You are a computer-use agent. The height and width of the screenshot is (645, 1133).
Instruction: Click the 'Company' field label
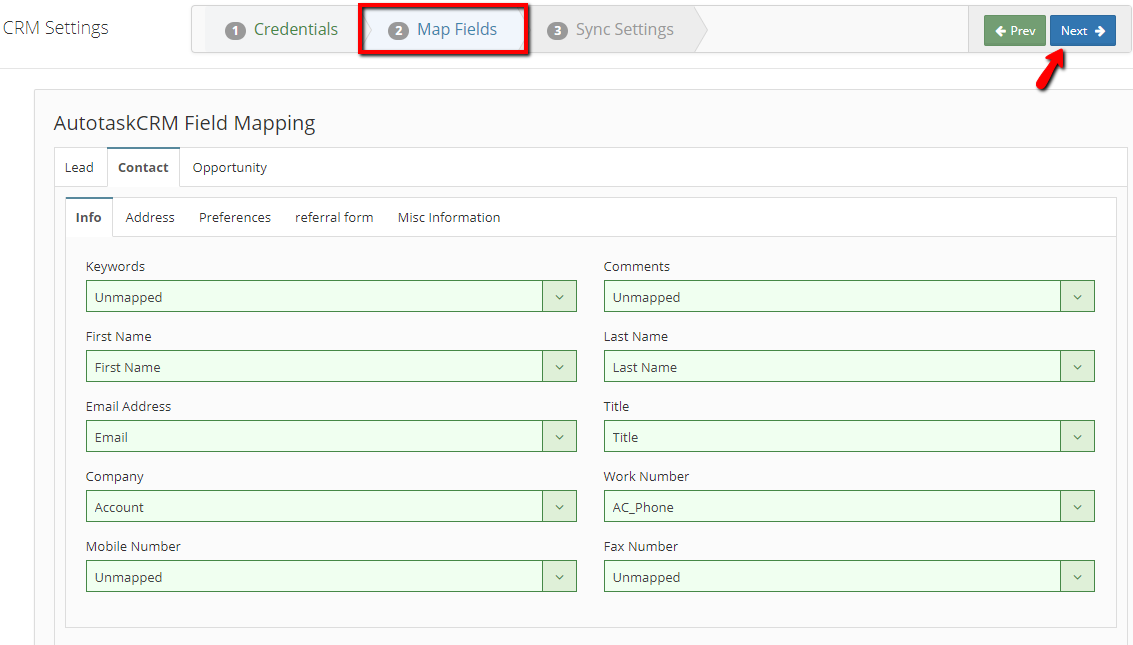(x=114, y=477)
